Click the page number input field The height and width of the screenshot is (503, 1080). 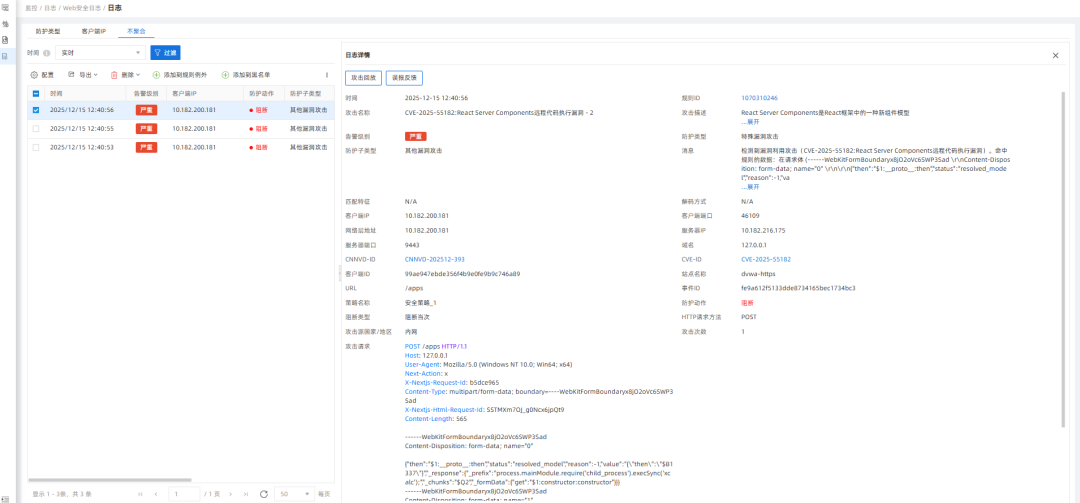tap(182, 494)
